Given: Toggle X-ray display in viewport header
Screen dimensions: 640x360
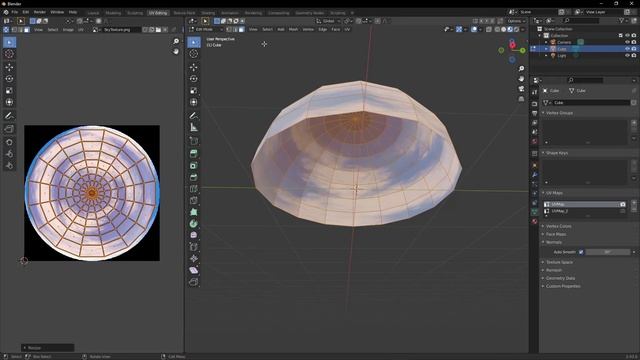Looking at the screenshot, I should (489, 29).
